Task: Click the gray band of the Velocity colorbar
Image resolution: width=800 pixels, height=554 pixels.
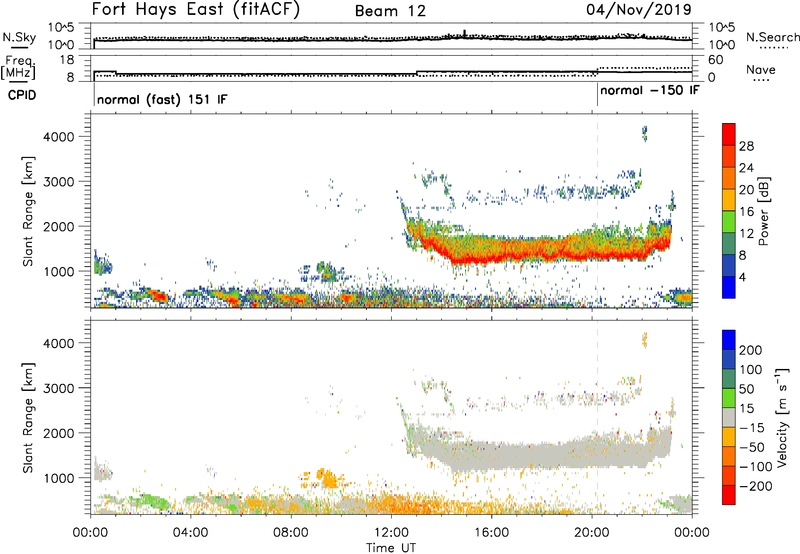Action: pos(729,417)
